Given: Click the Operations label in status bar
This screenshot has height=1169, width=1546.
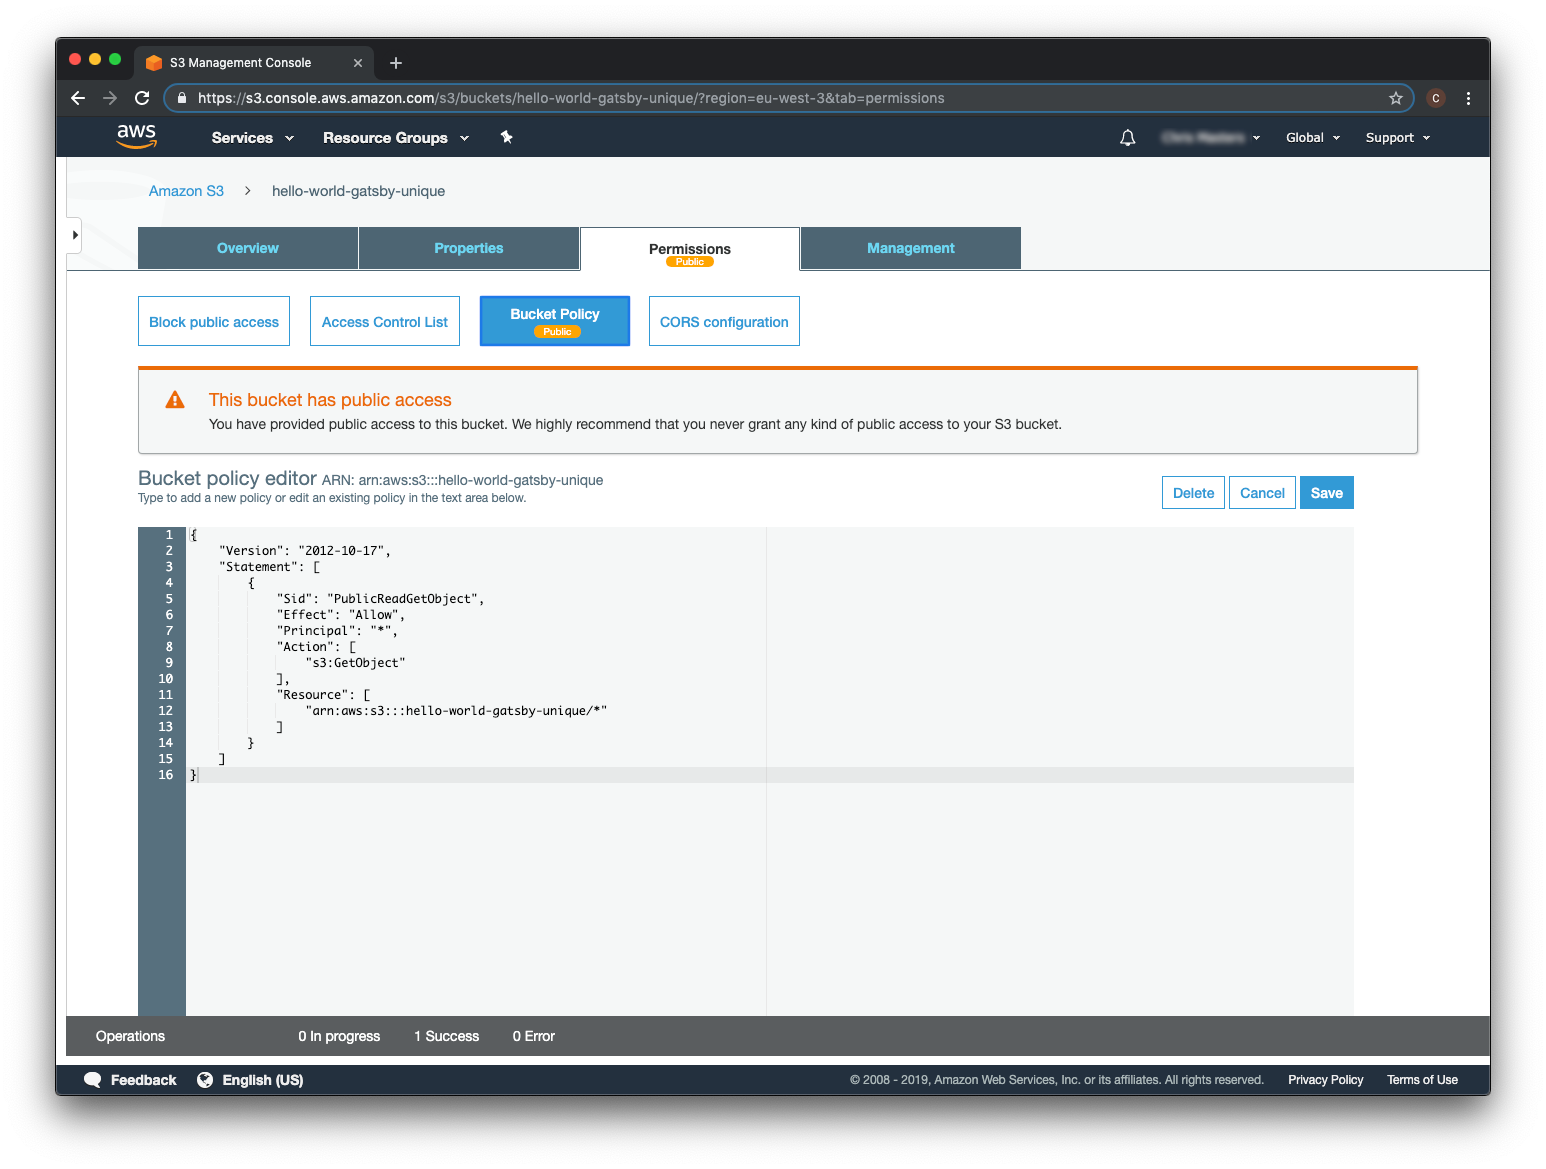Looking at the screenshot, I should point(130,1036).
